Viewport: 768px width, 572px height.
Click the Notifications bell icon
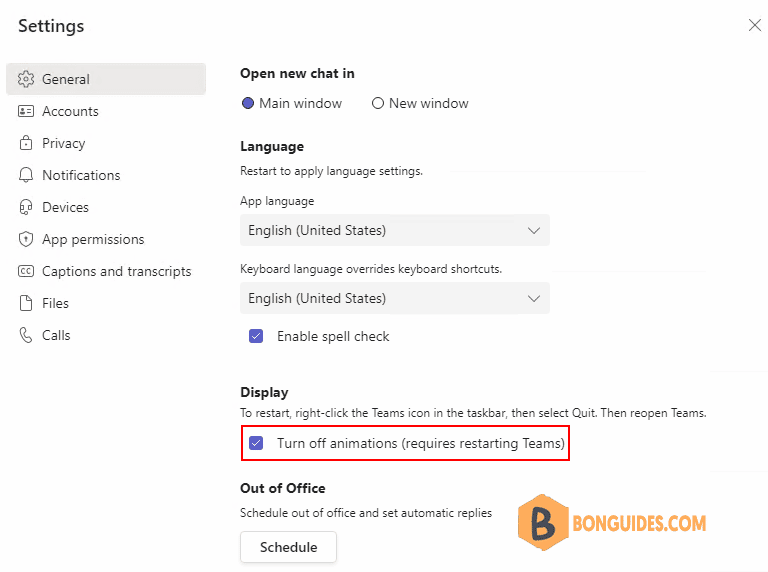coord(26,175)
